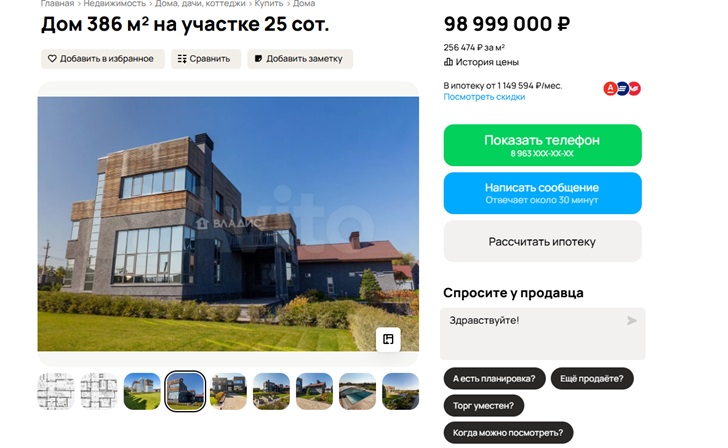Click the 'Написать сообщение' button

pos(542,193)
